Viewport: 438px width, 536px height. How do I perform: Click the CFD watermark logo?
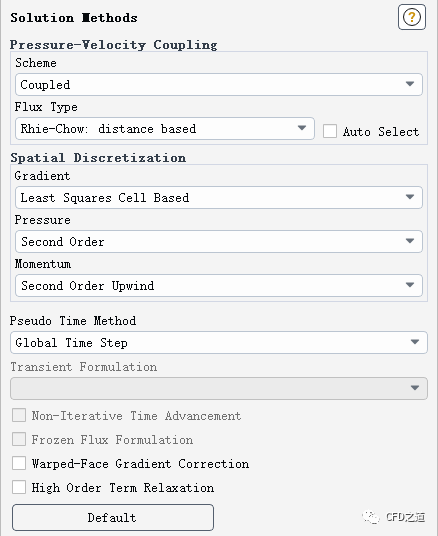(x=394, y=517)
